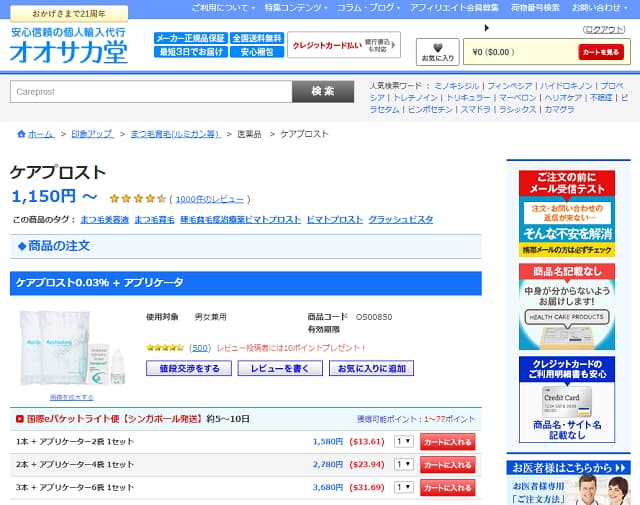Expand the 特集コンテンツ menu
Viewport: 640px width, 505px height.
pos(296,8)
